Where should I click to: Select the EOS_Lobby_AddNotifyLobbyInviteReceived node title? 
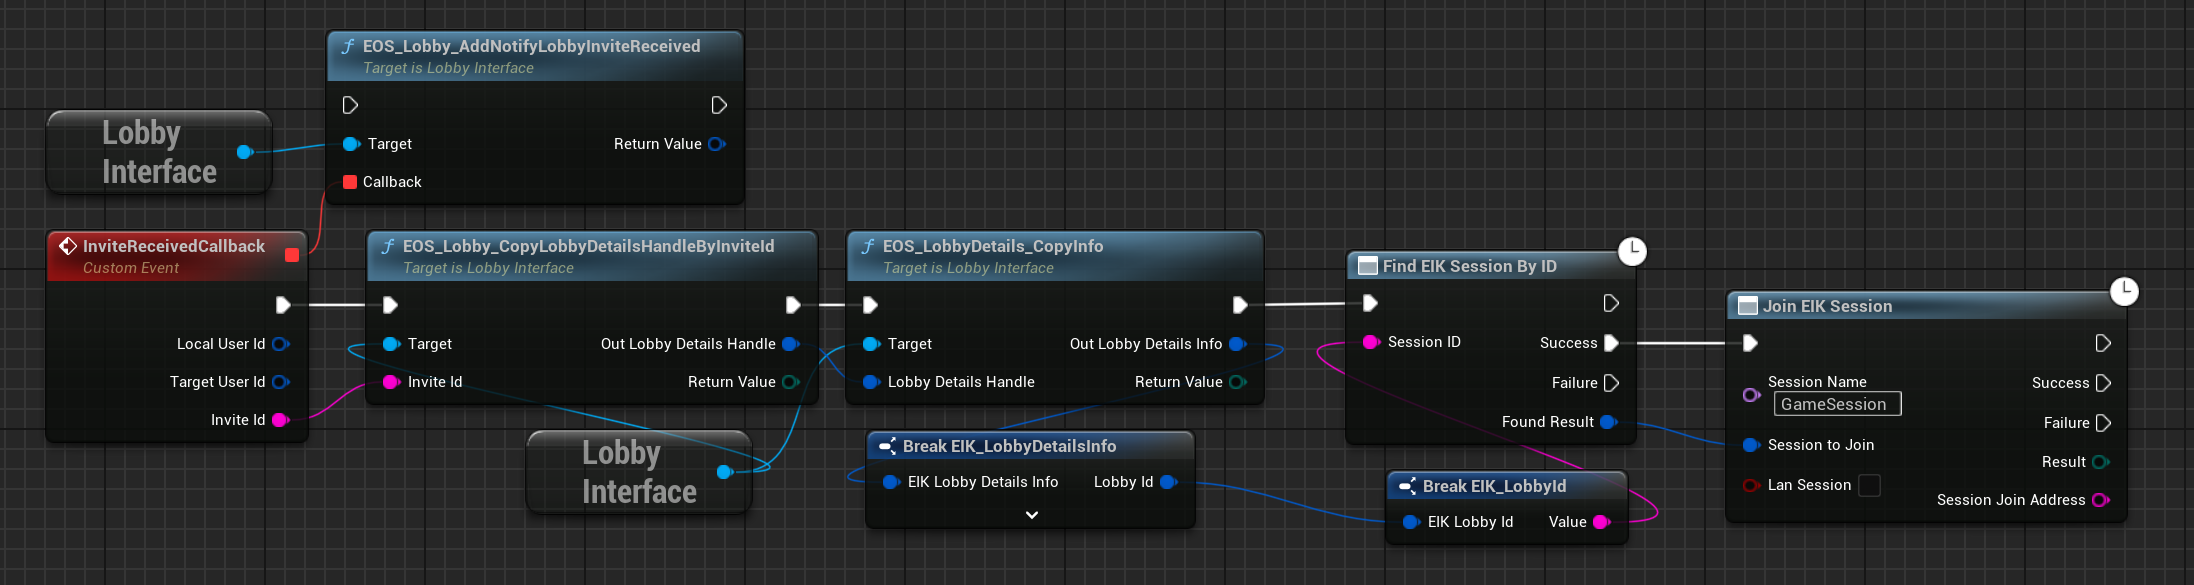coord(531,46)
